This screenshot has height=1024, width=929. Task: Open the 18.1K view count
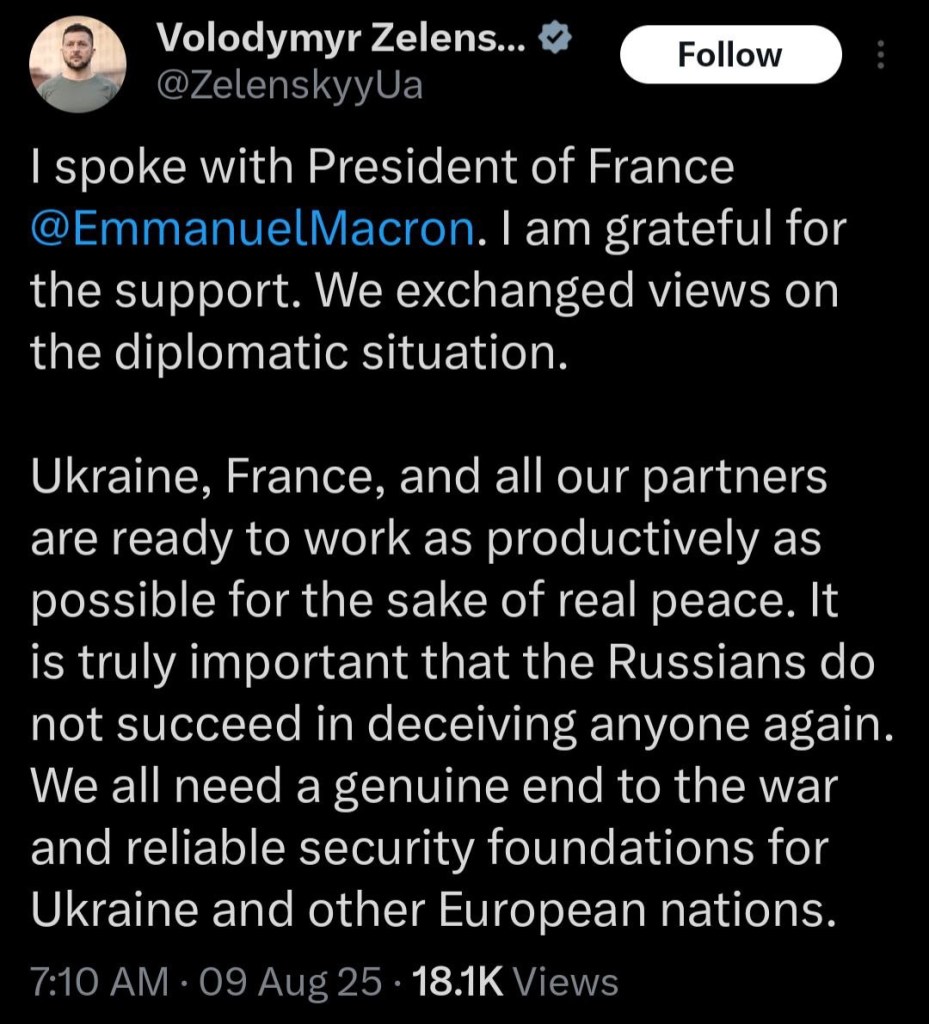click(462, 981)
